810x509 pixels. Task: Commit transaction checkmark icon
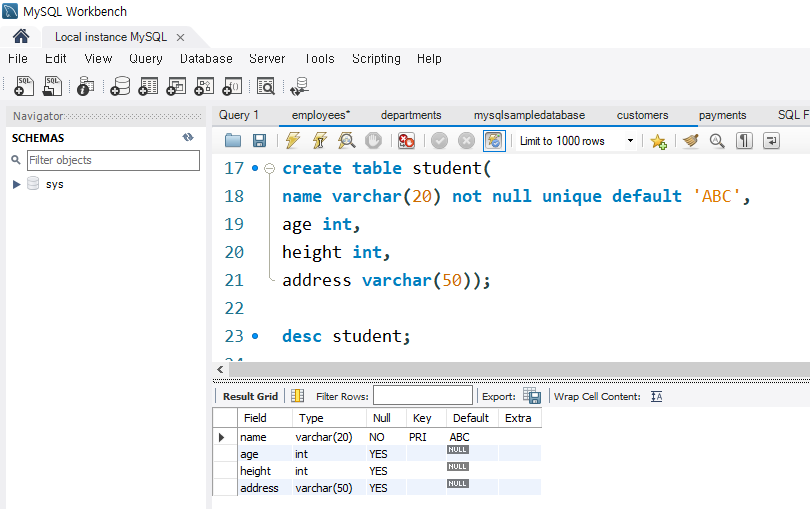tap(440, 141)
